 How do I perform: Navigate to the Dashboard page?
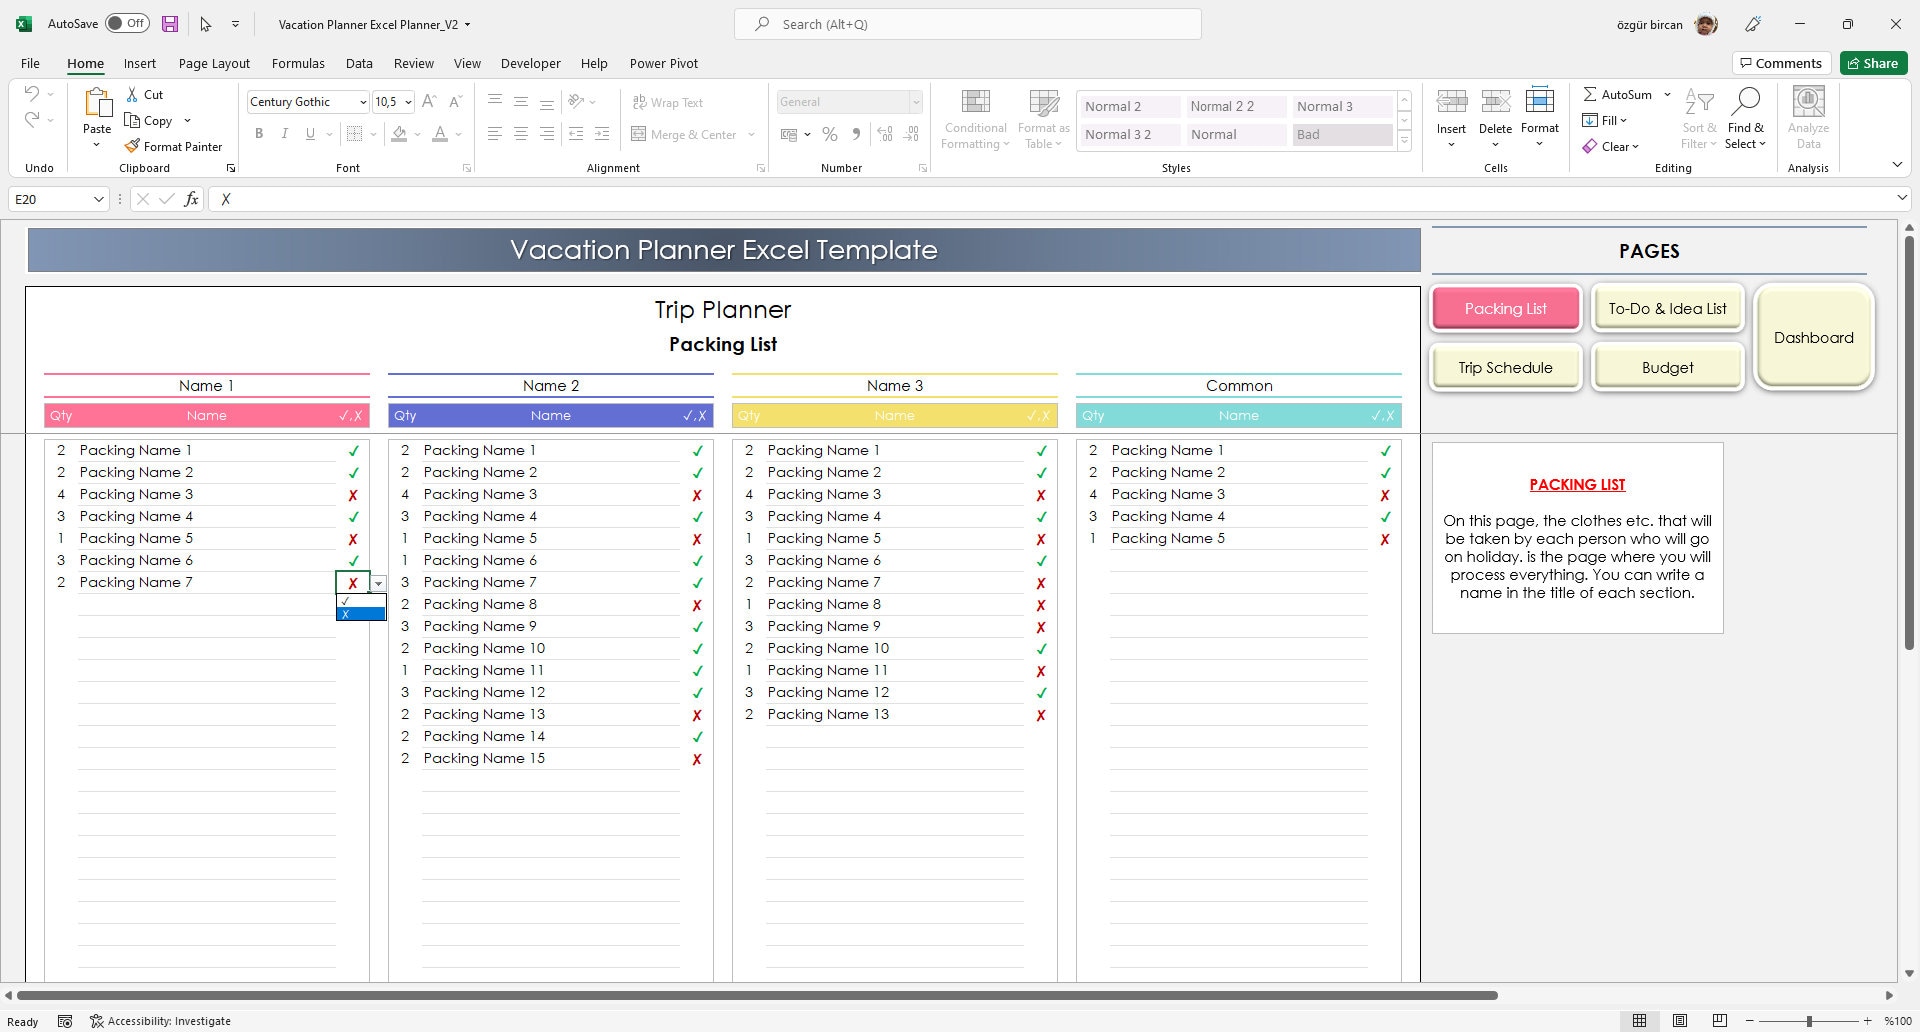tap(1814, 337)
